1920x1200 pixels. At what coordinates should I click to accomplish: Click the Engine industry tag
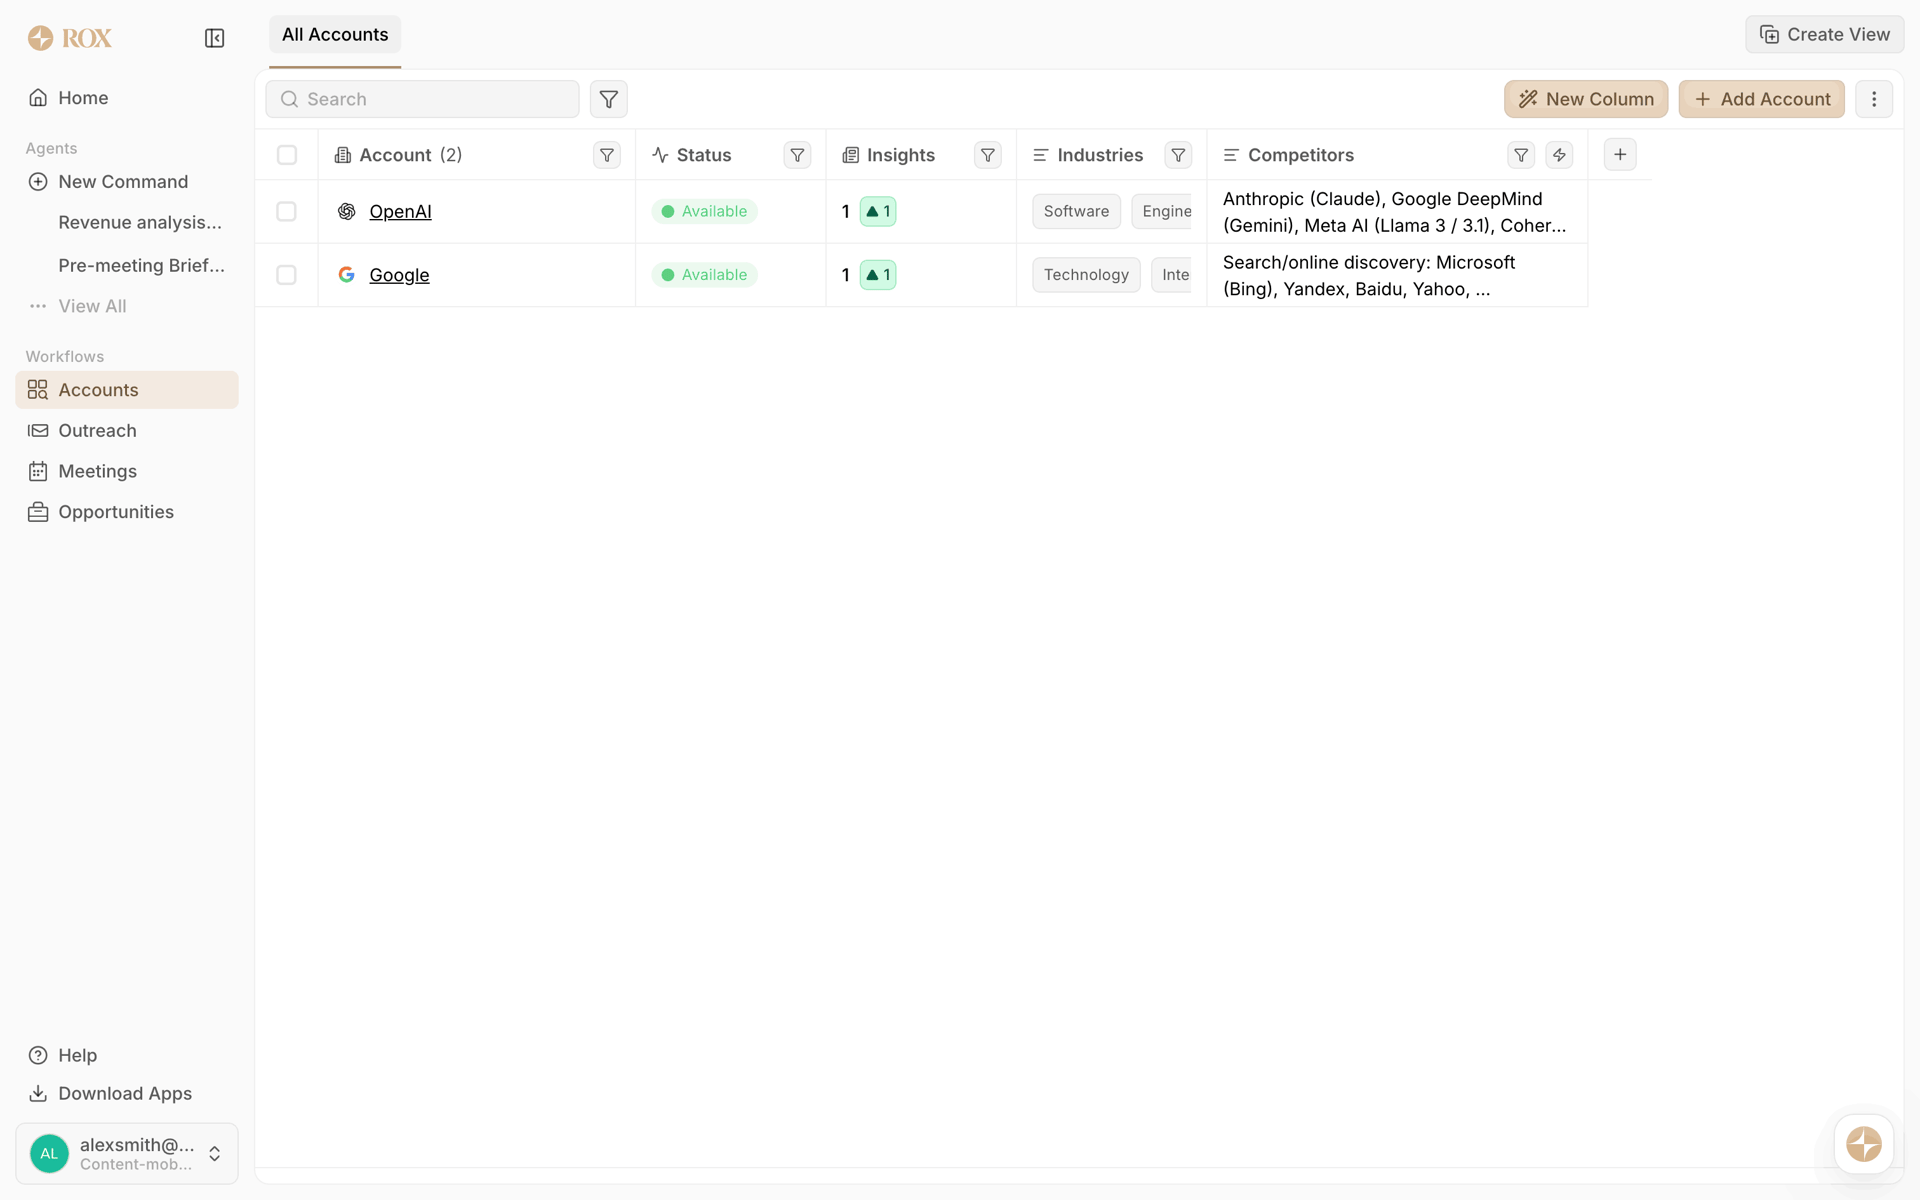click(1162, 212)
